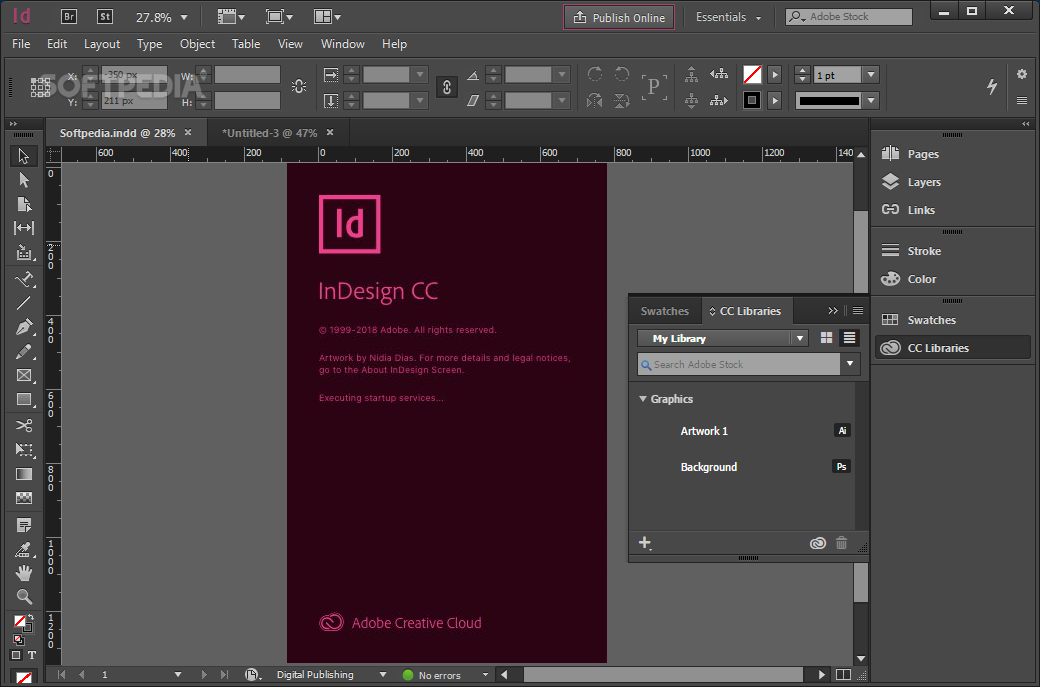Select the Direct Selection tool
The height and width of the screenshot is (687, 1040).
(x=24, y=180)
